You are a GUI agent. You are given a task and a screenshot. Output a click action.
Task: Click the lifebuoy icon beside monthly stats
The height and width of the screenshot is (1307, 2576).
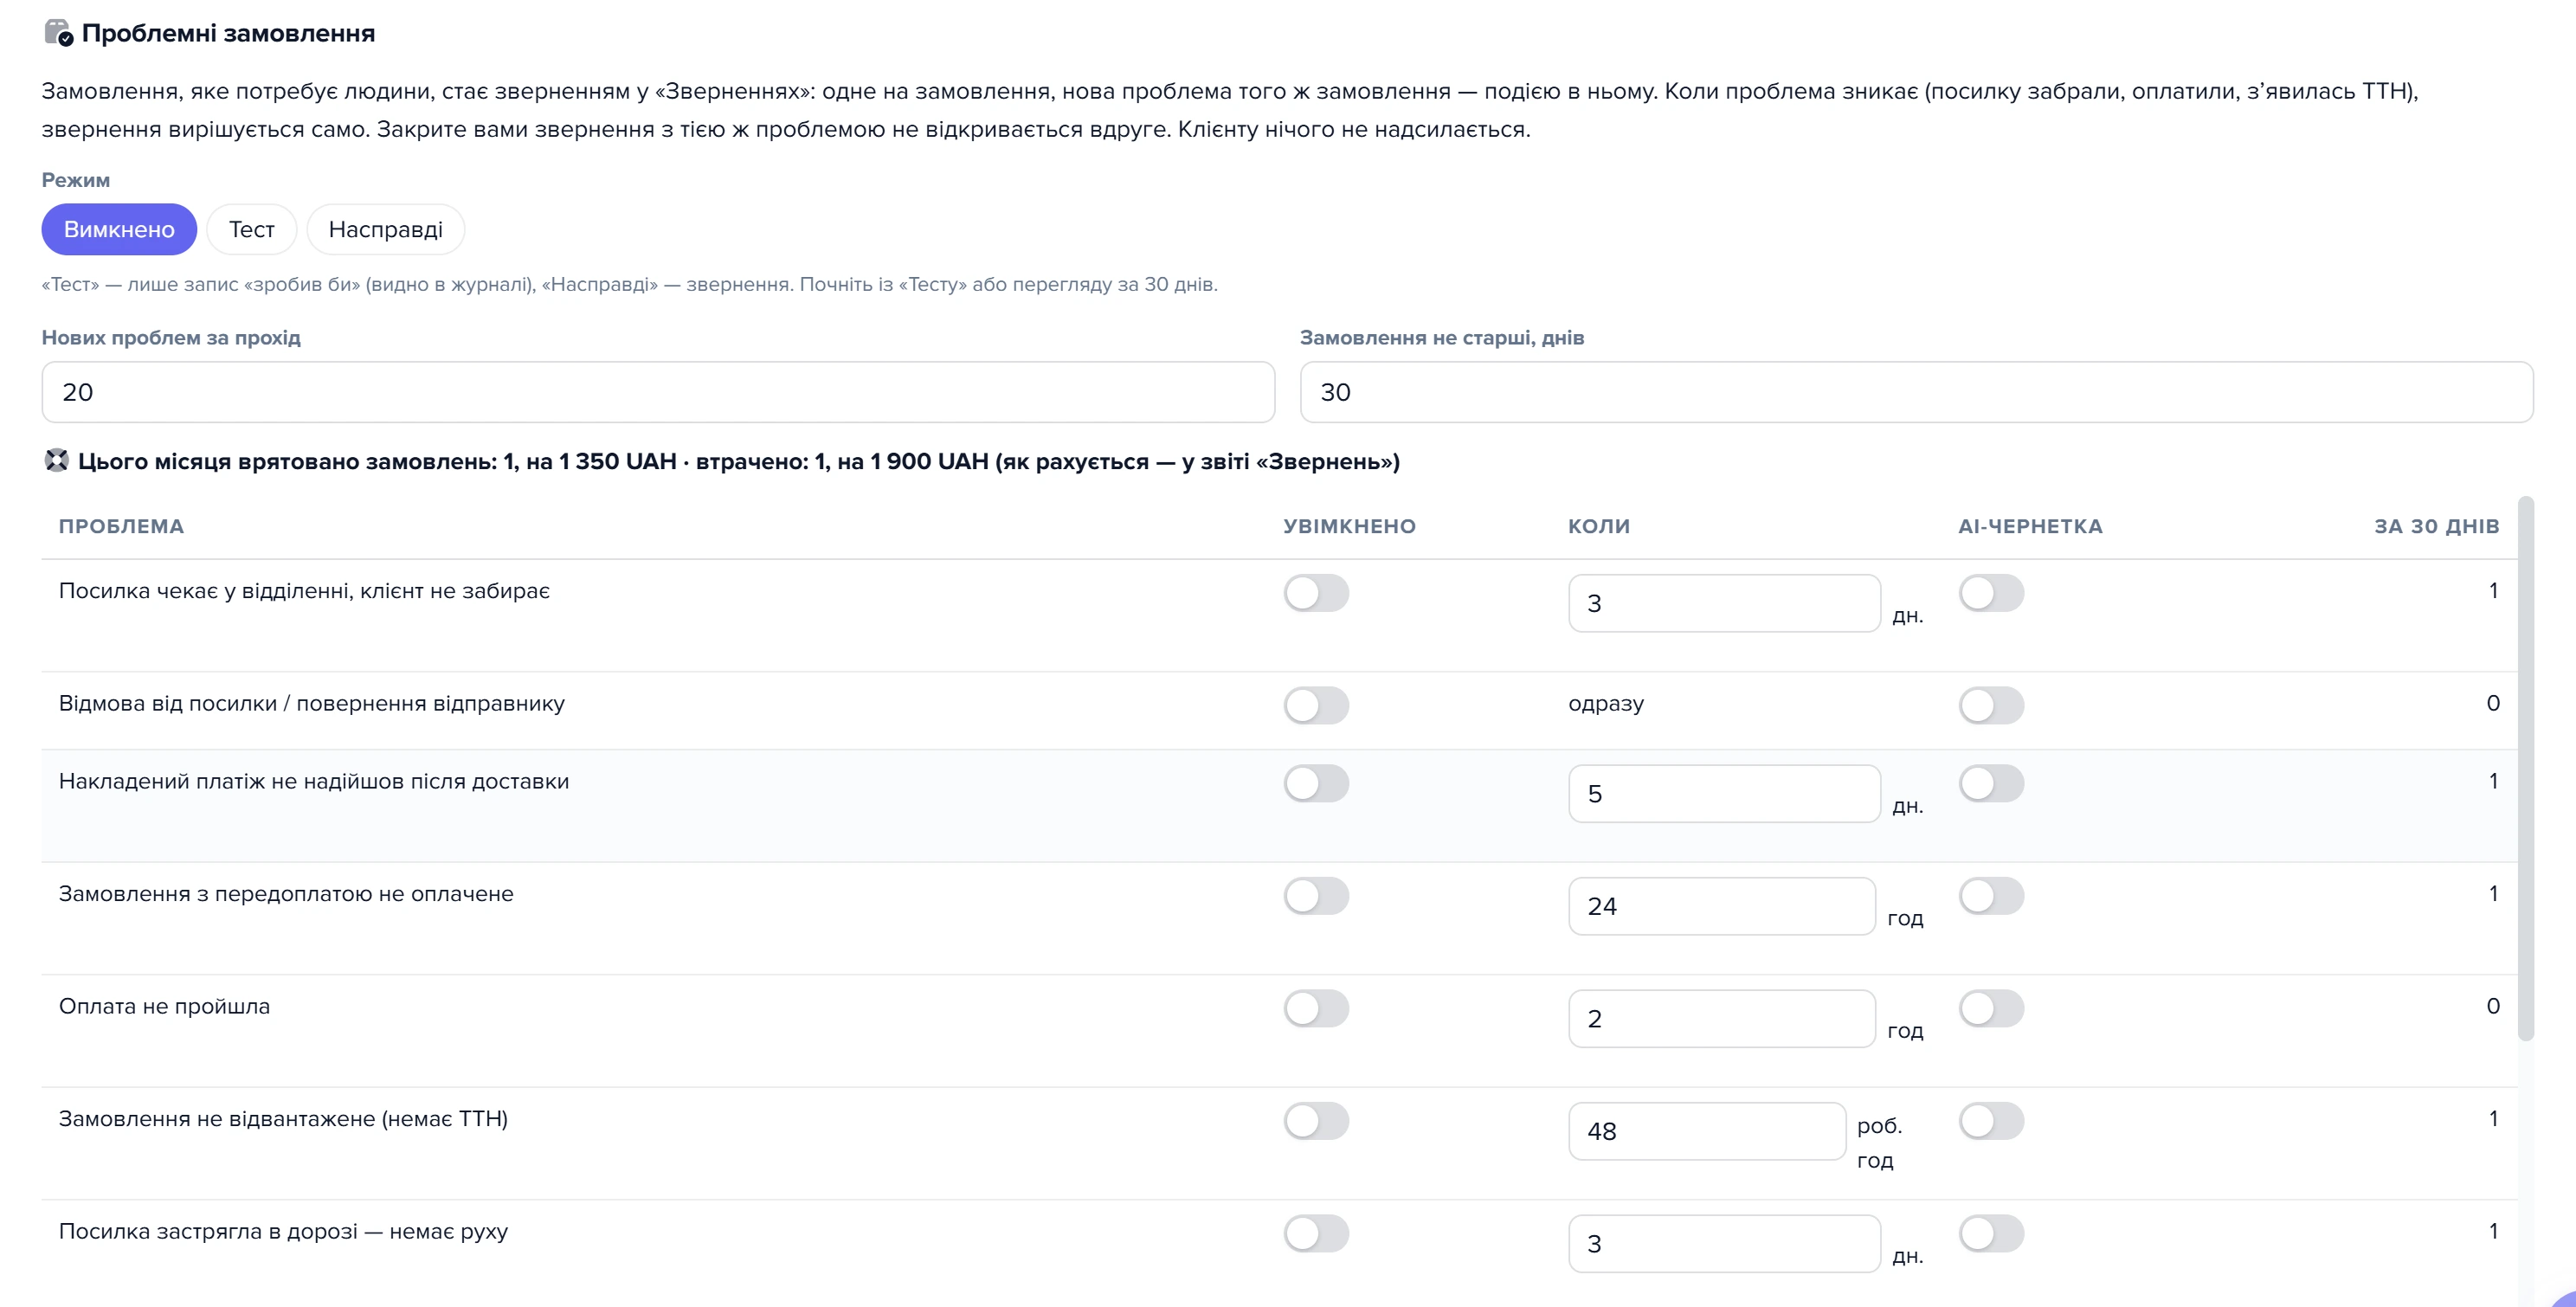[57, 460]
